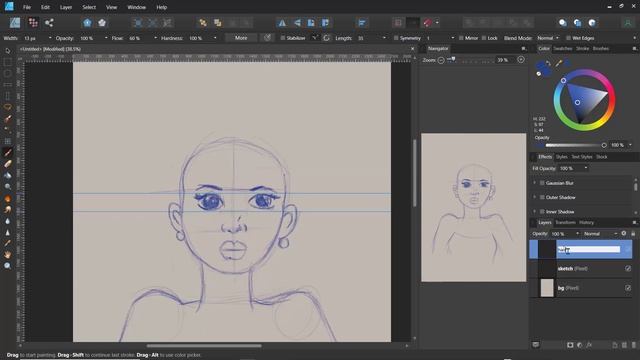The image size is (640, 360).
Task: Switch to the Brushes tab
Action: pos(600,49)
